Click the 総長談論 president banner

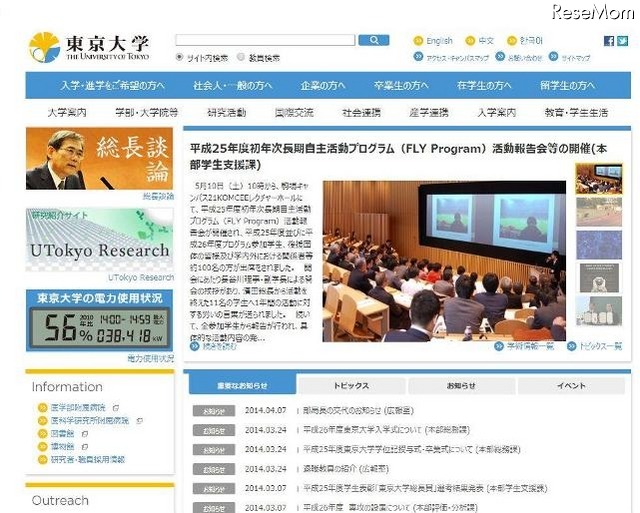tap(99, 158)
